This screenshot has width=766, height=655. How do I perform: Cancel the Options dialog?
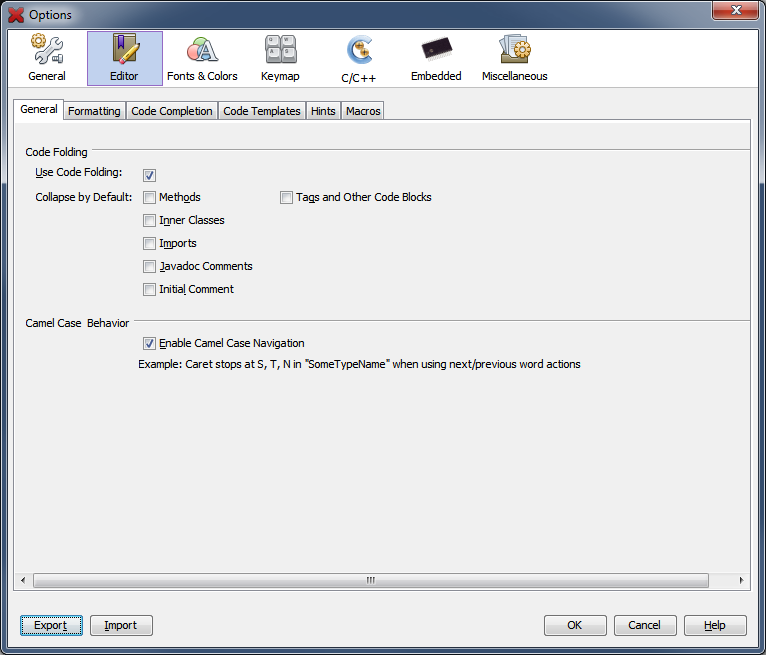click(645, 625)
